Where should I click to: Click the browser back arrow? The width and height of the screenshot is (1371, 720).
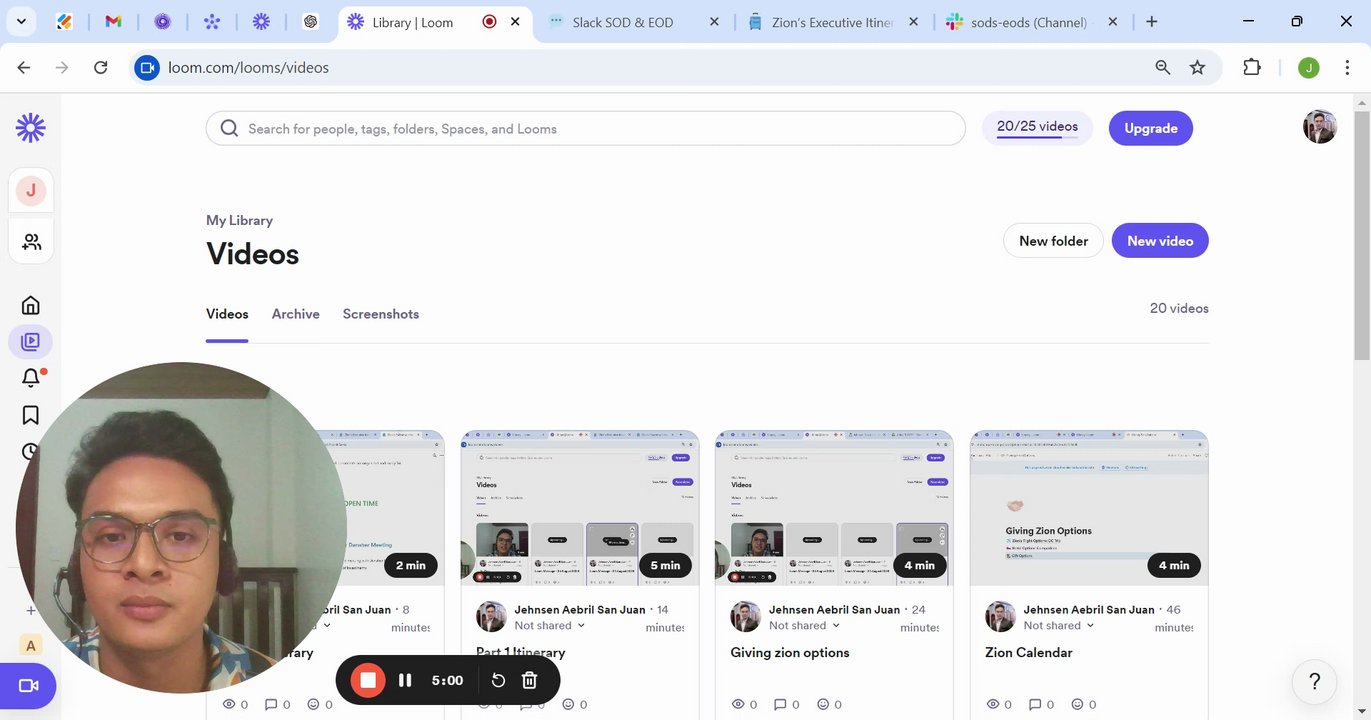[x=24, y=67]
